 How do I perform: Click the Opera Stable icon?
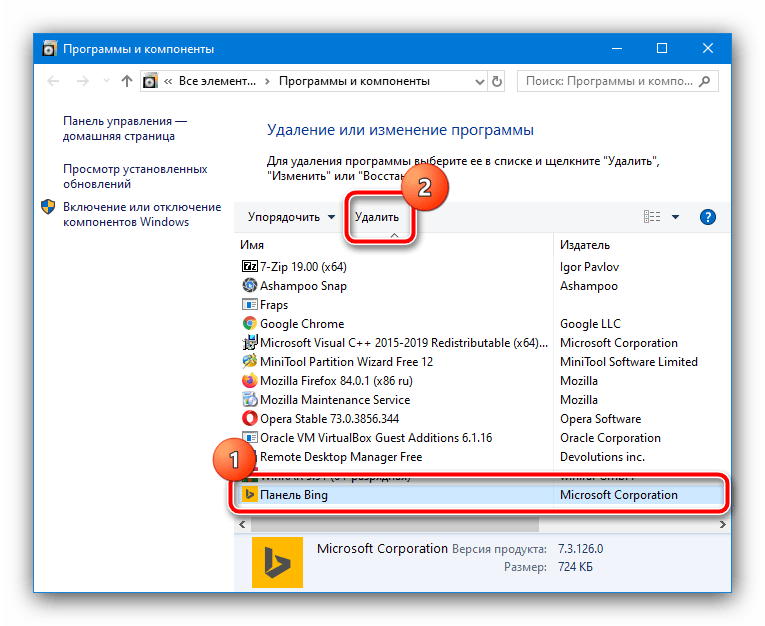pyautogui.click(x=249, y=418)
